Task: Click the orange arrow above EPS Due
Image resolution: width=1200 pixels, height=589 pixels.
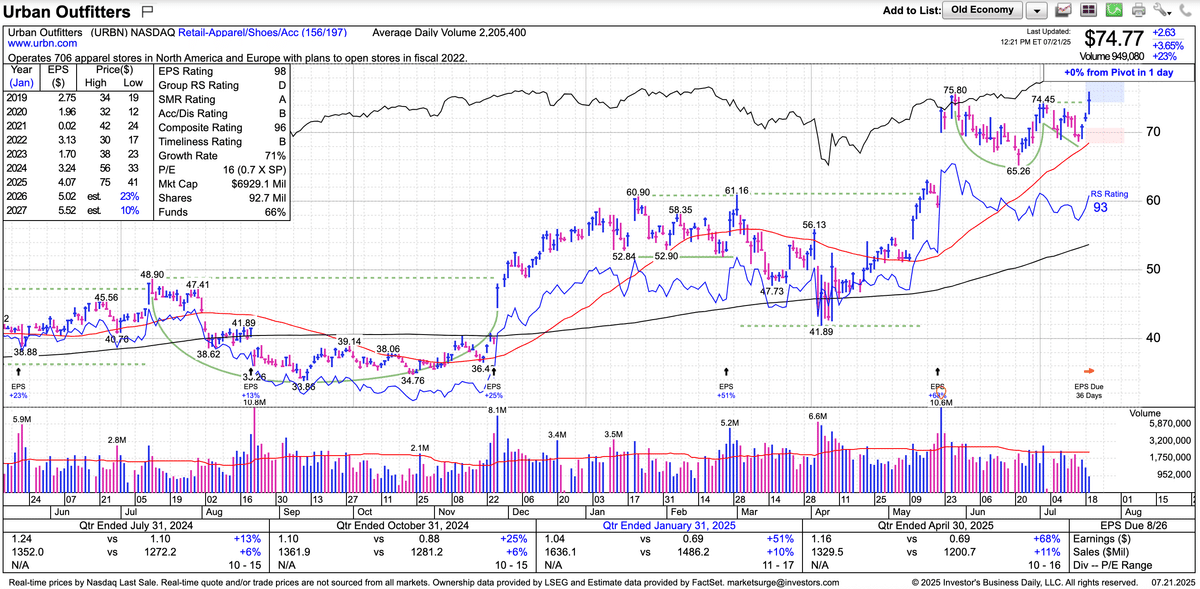Action: pos(1092,370)
